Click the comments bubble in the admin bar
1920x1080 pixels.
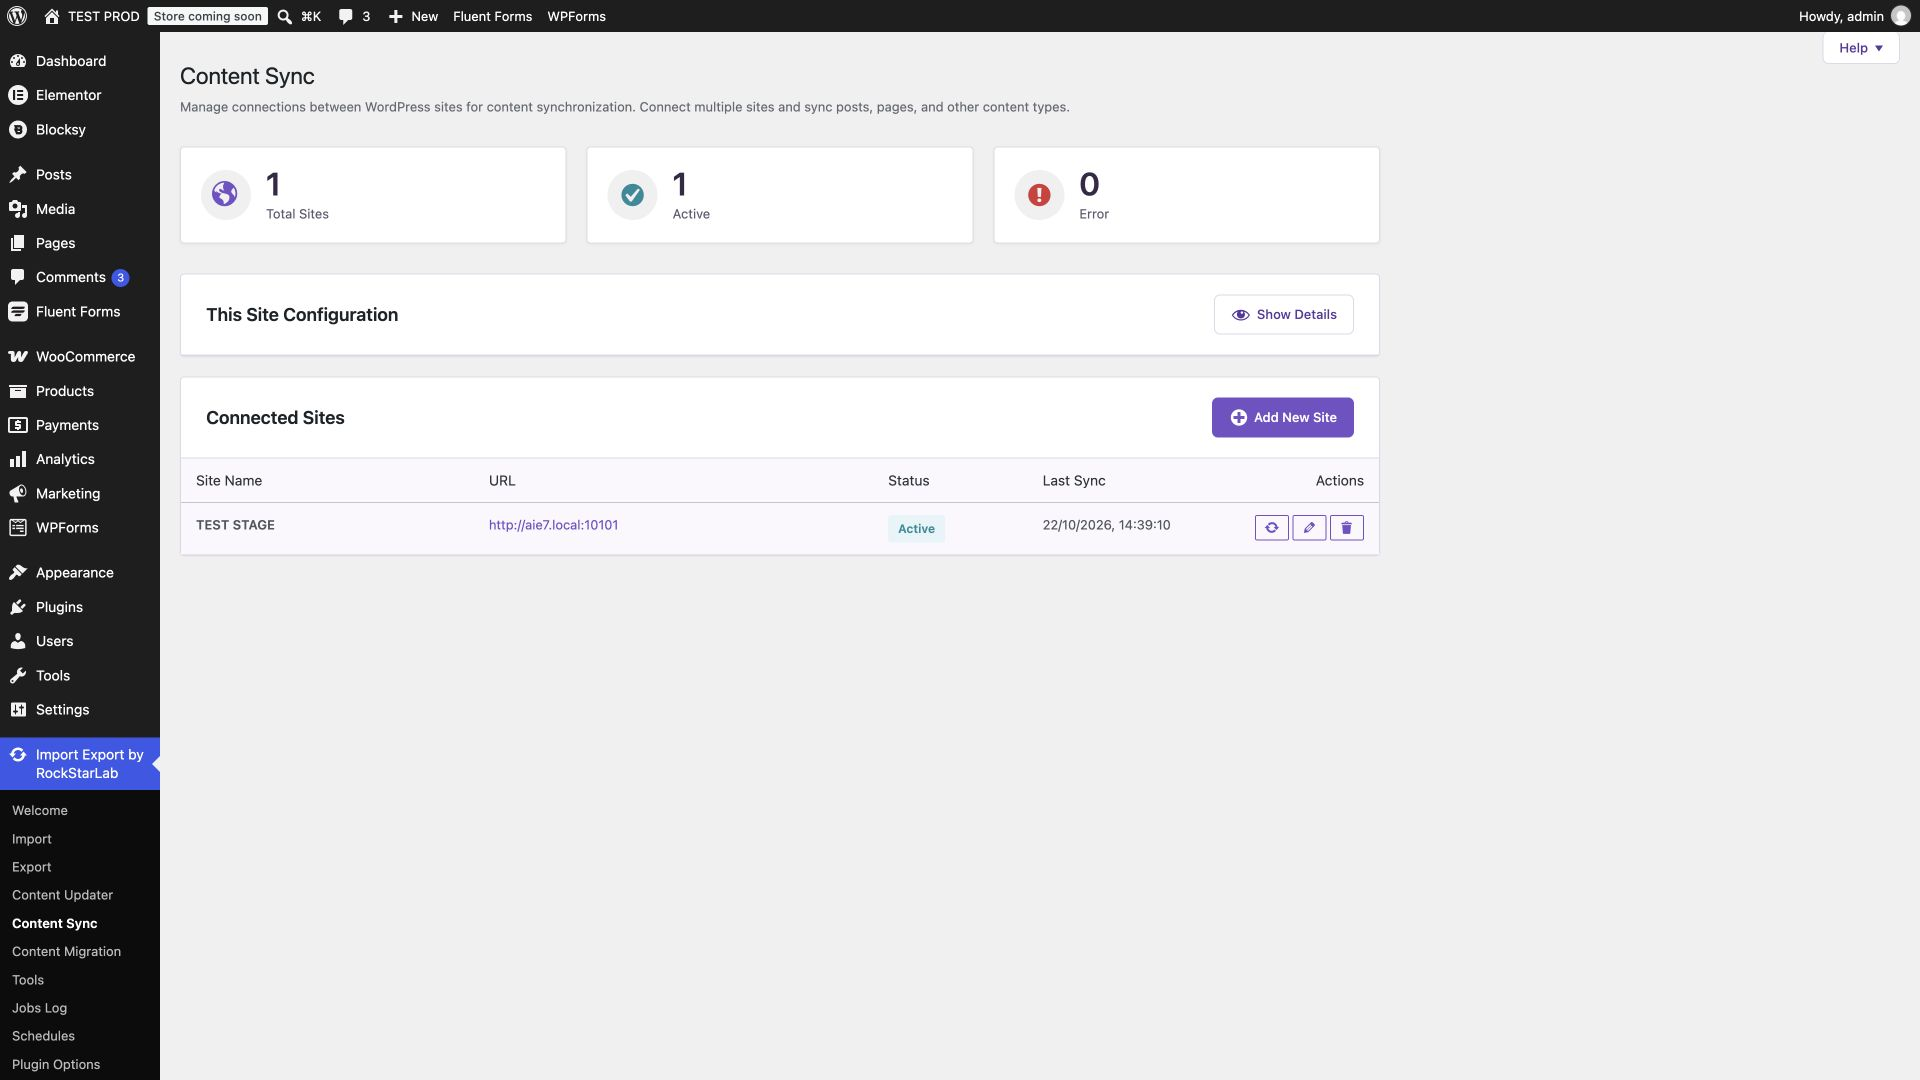pos(346,16)
